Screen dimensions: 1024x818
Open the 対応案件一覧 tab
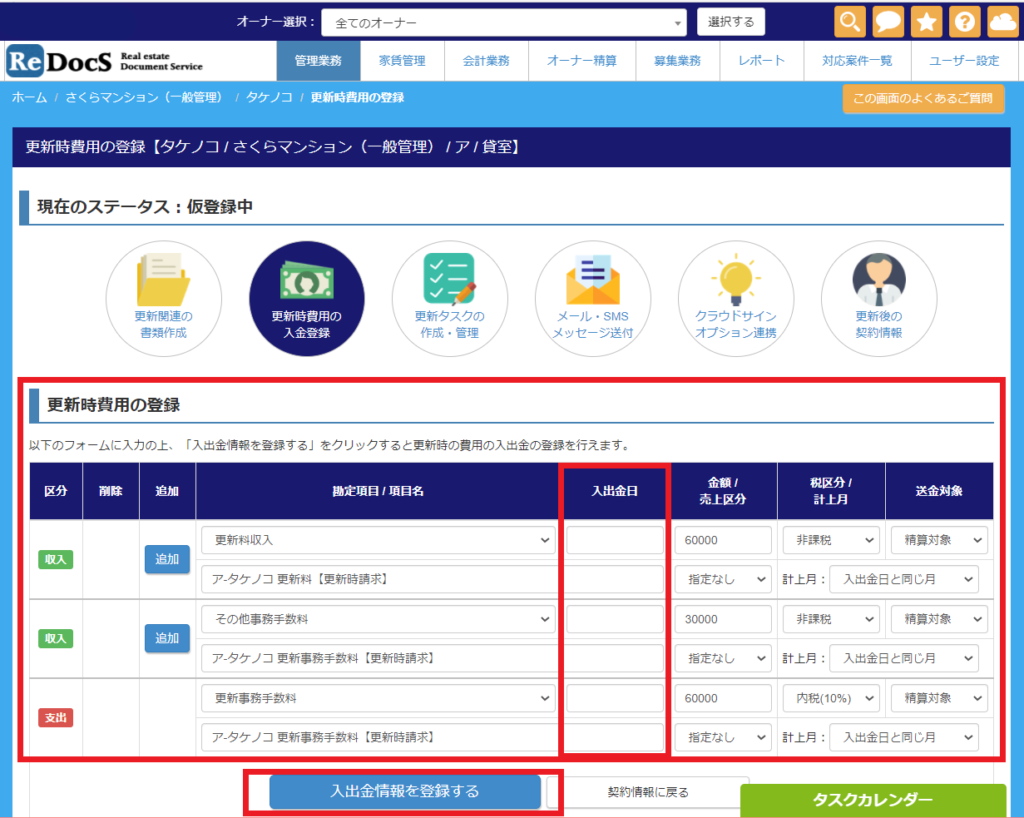click(857, 61)
